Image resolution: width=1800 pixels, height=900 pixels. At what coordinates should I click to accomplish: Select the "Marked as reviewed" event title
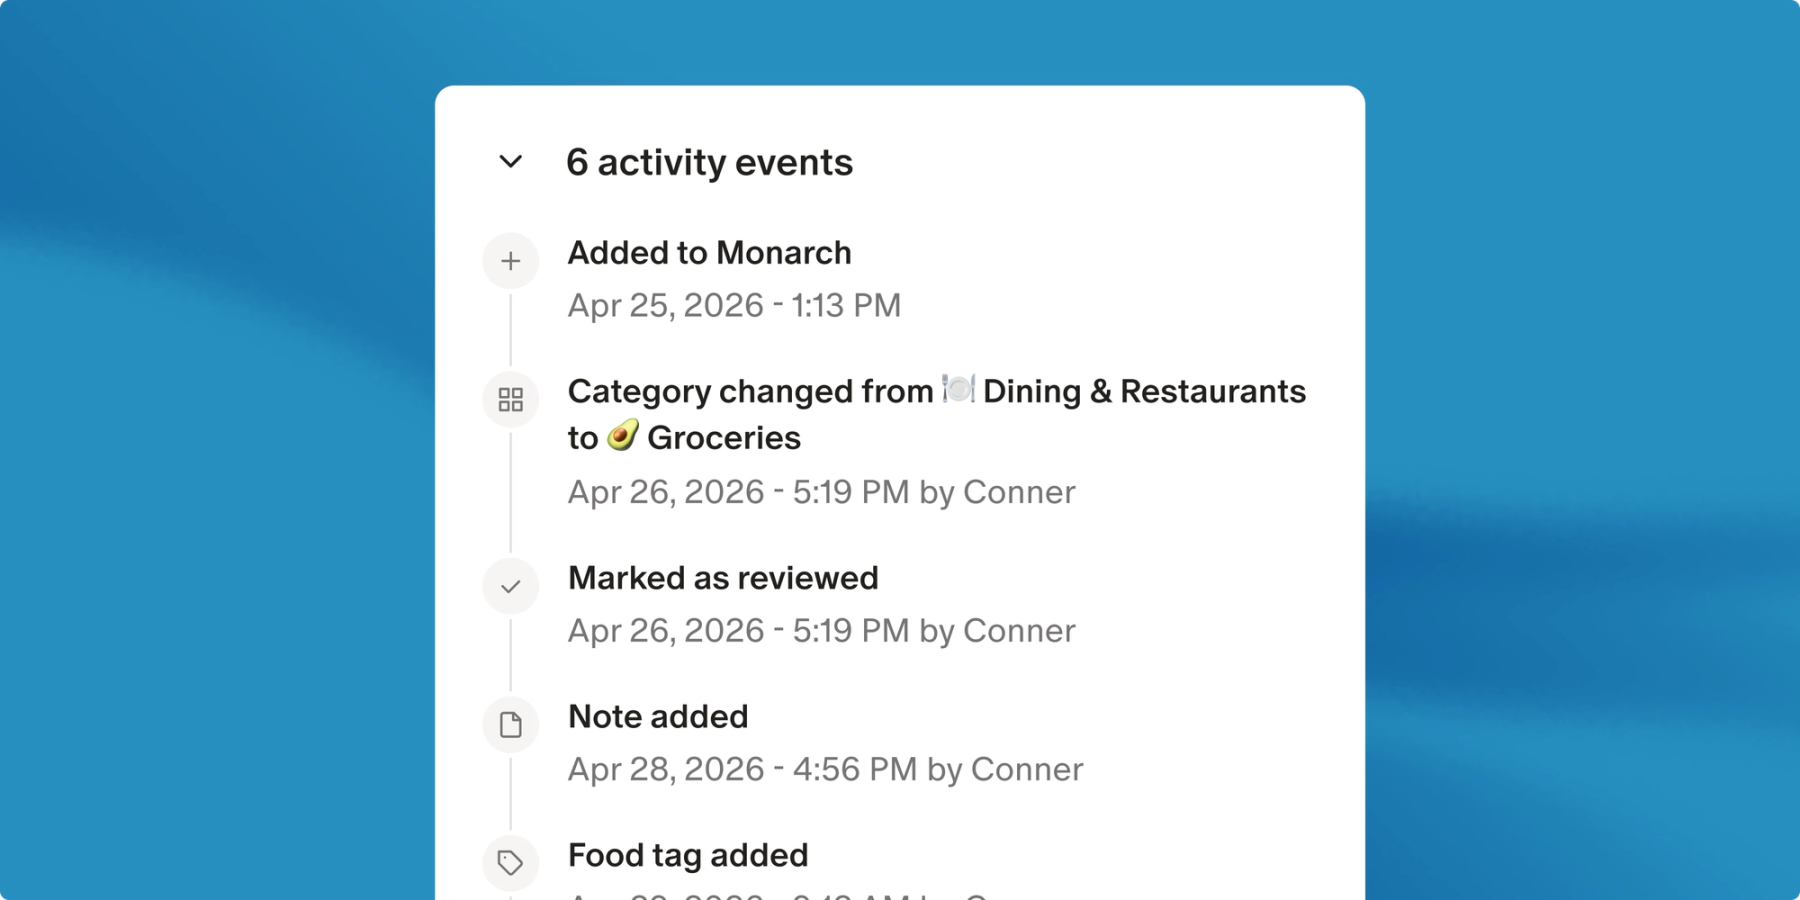pyautogui.click(x=723, y=578)
